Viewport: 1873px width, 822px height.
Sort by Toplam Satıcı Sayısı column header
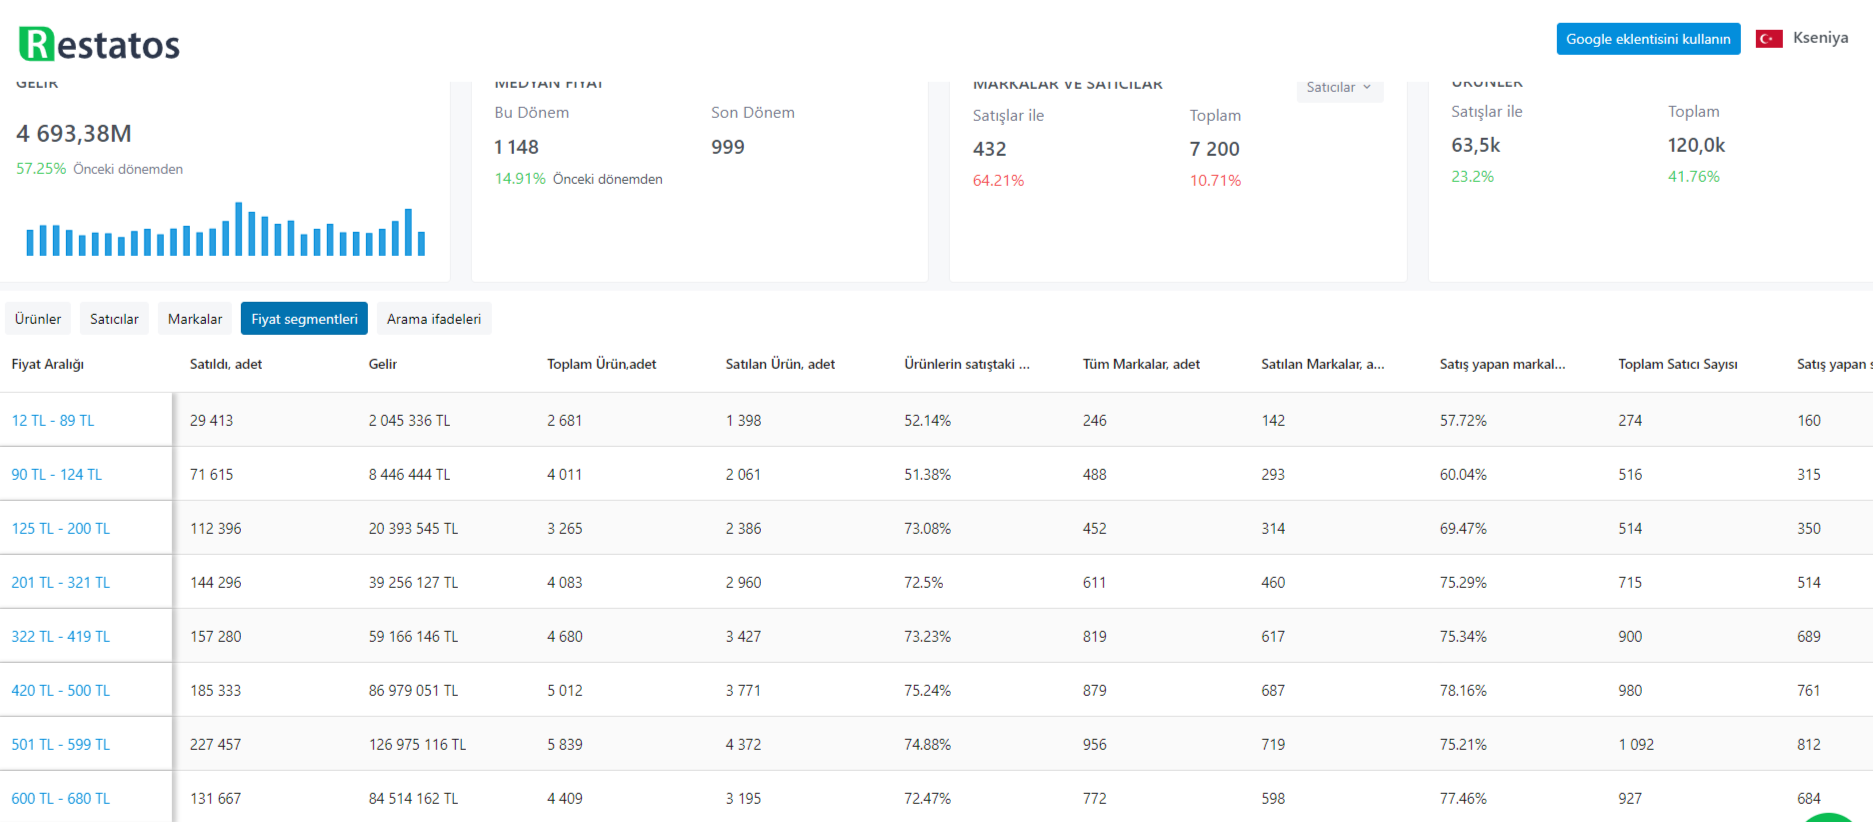point(1678,364)
